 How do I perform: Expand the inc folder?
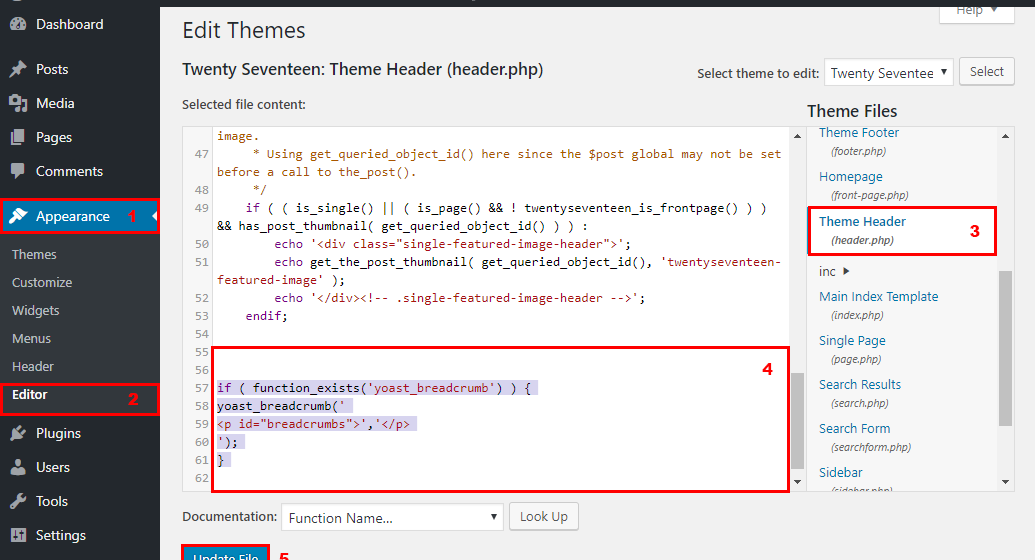click(834, 271)
